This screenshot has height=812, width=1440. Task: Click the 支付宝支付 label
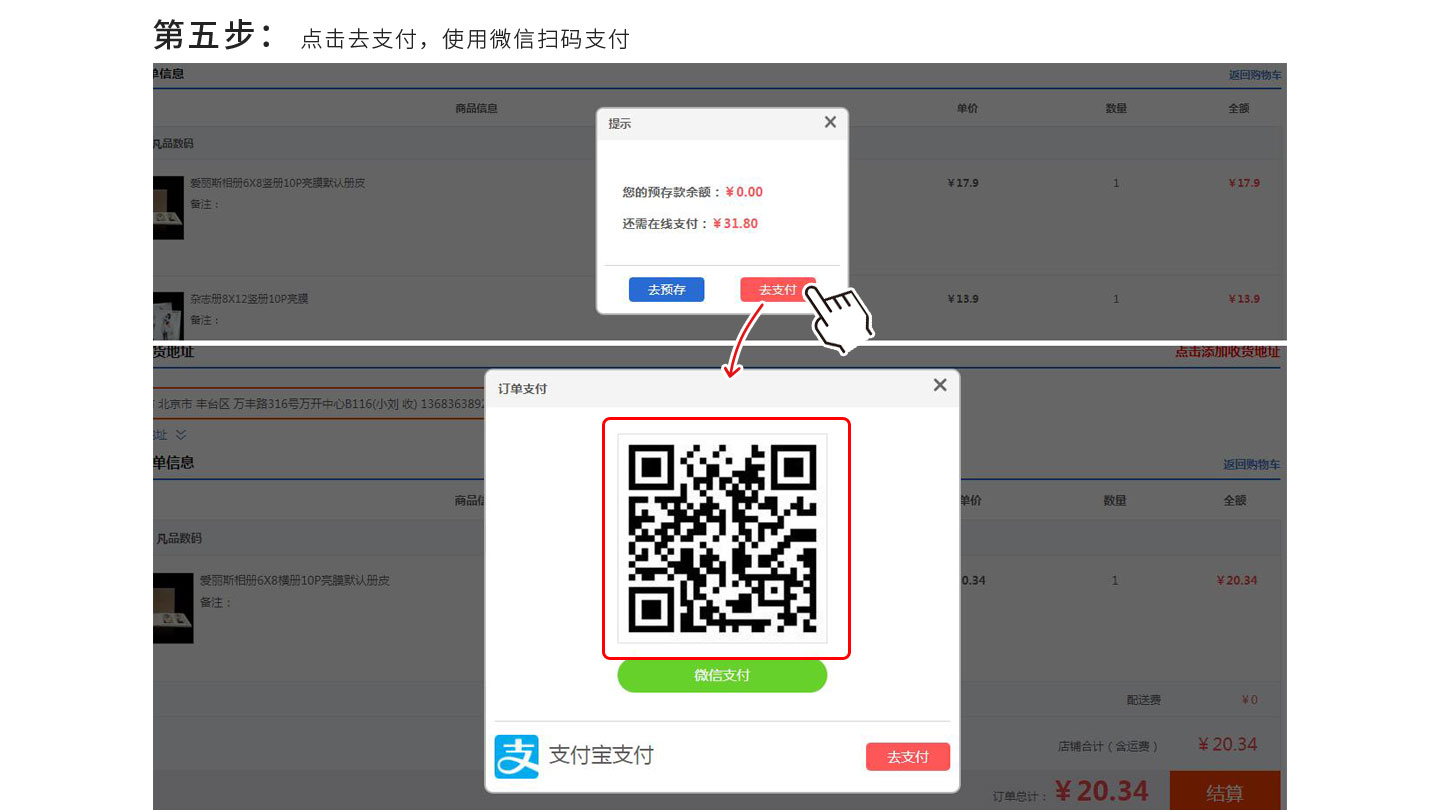tap(601, 756)
